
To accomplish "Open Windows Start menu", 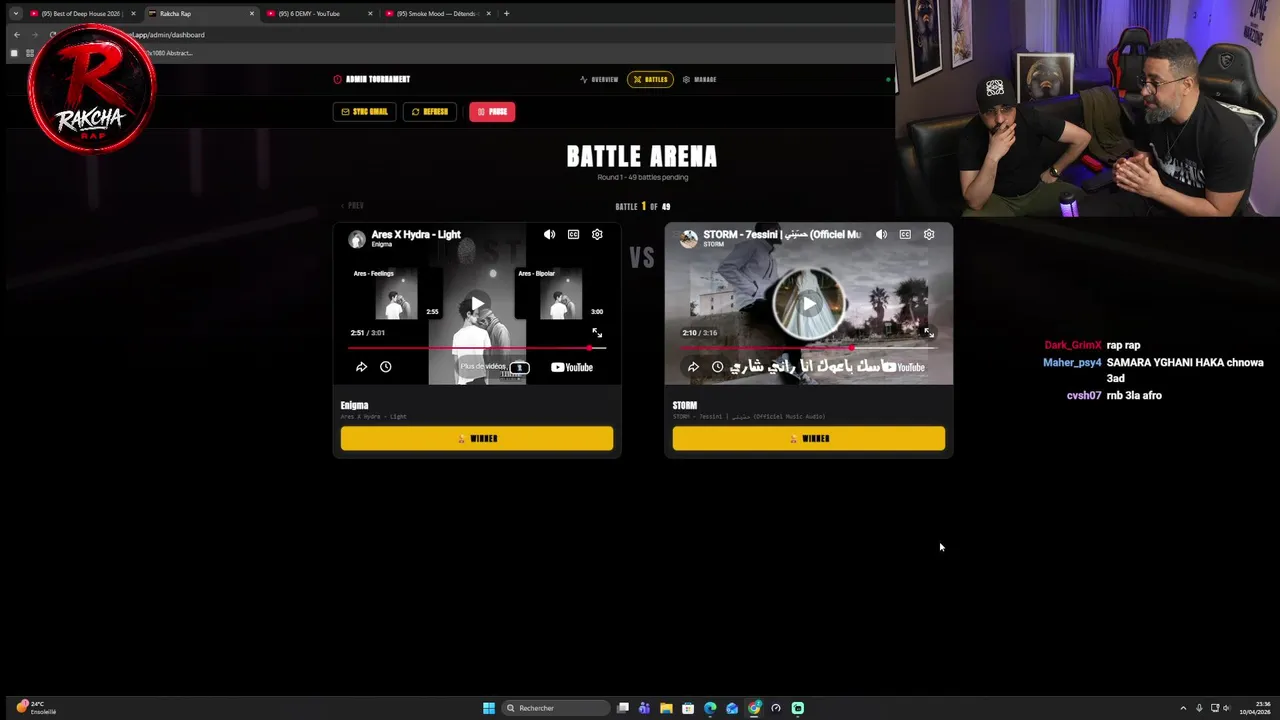I will pos(489,708).
